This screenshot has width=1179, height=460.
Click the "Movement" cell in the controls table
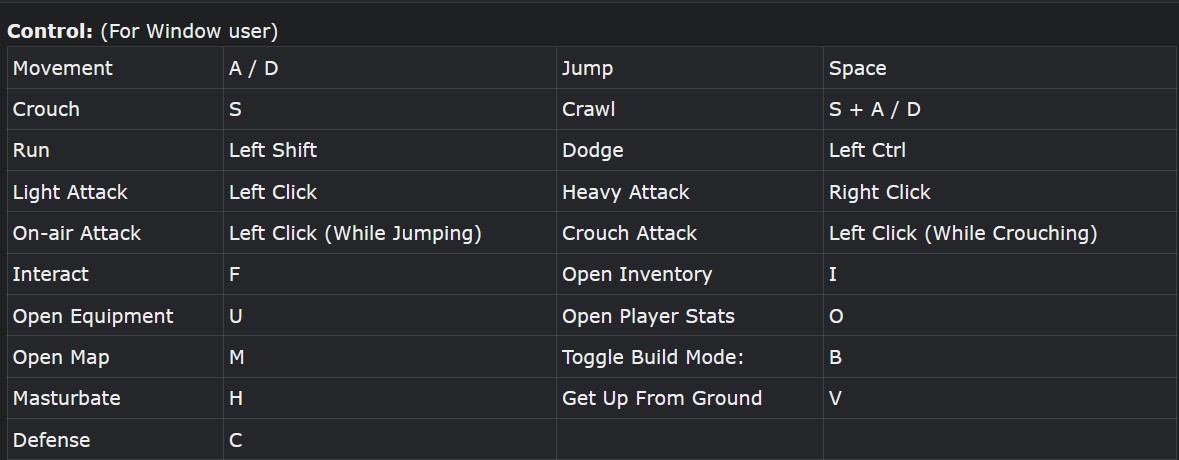pyautogui.click(x=63, y=68)
